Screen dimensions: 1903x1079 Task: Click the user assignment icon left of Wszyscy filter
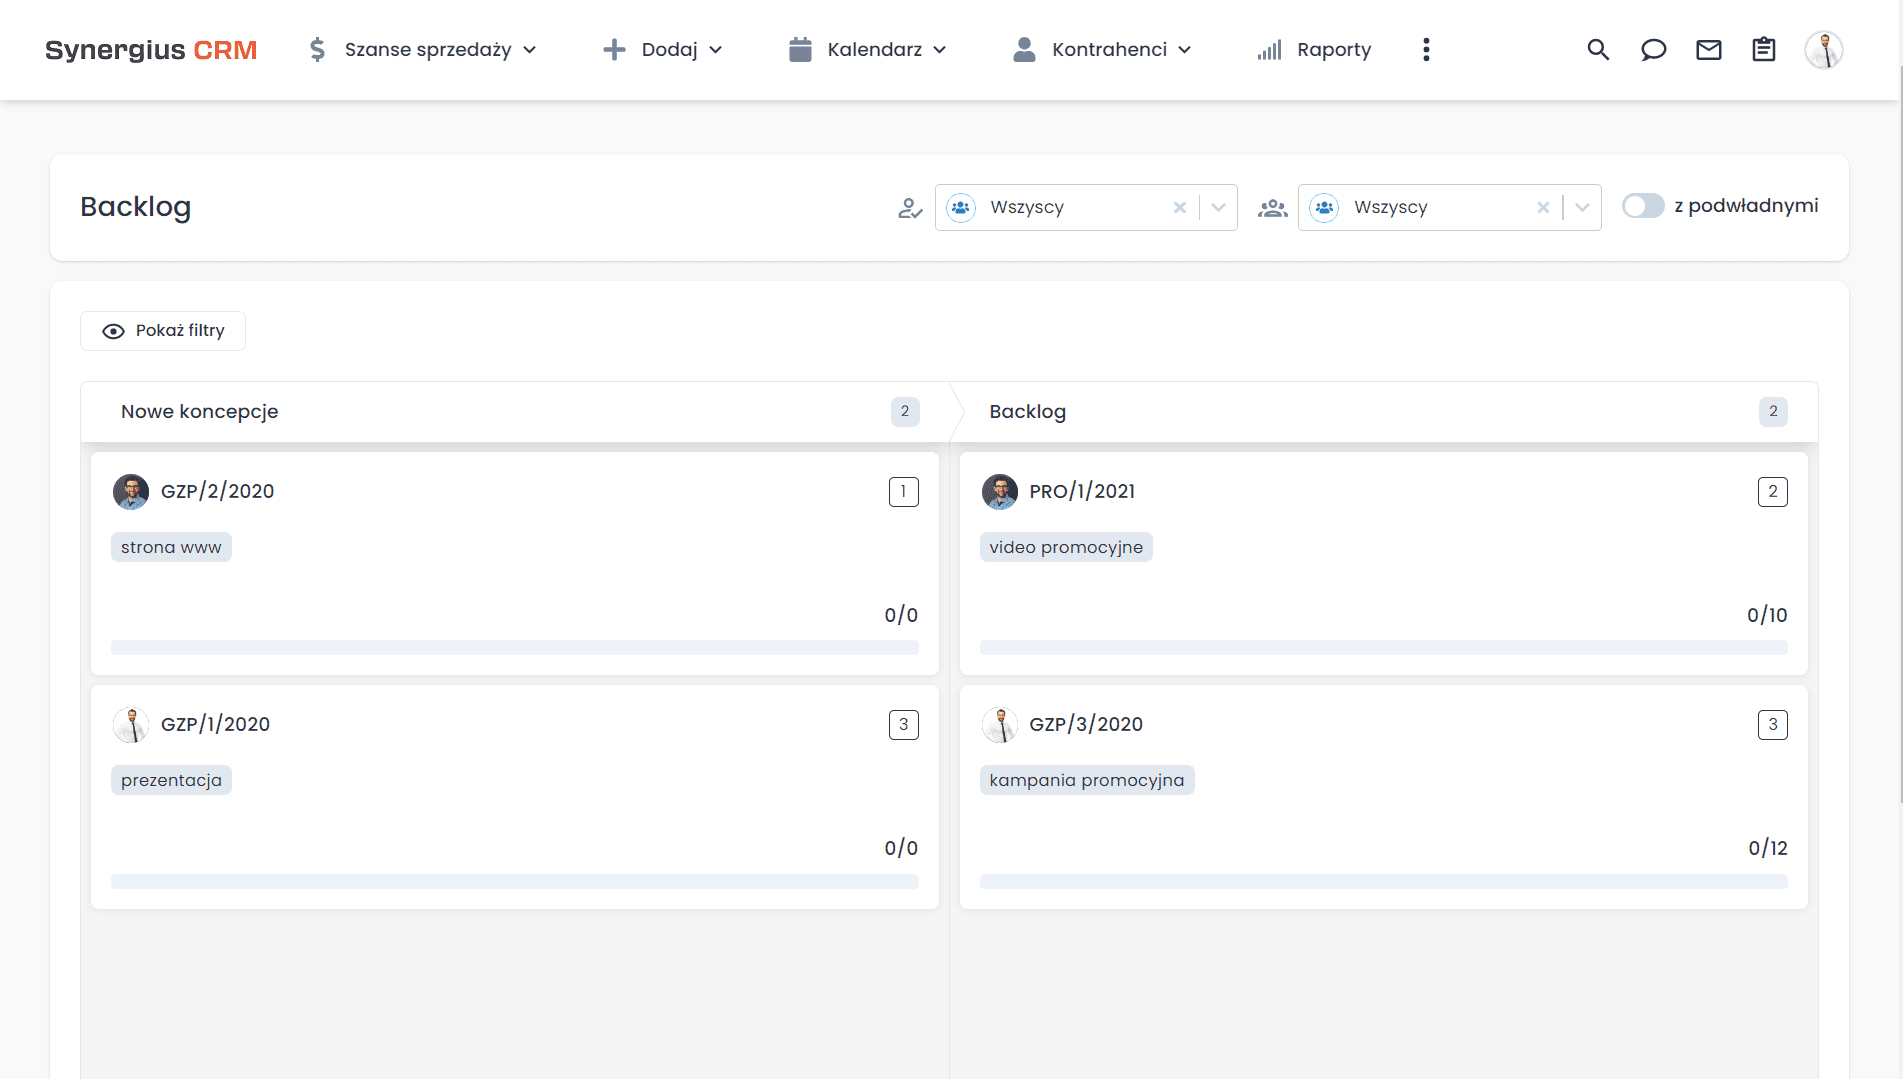pos(909,208)
